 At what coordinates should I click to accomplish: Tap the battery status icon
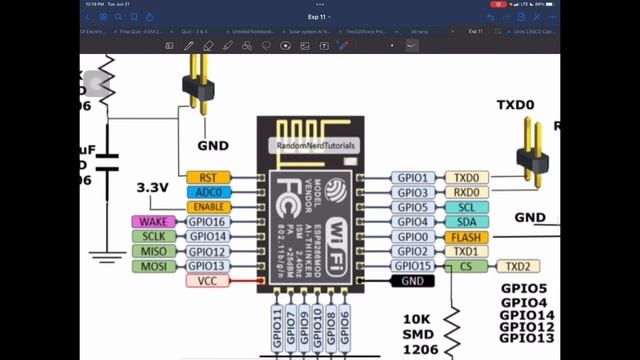[550, 4]
